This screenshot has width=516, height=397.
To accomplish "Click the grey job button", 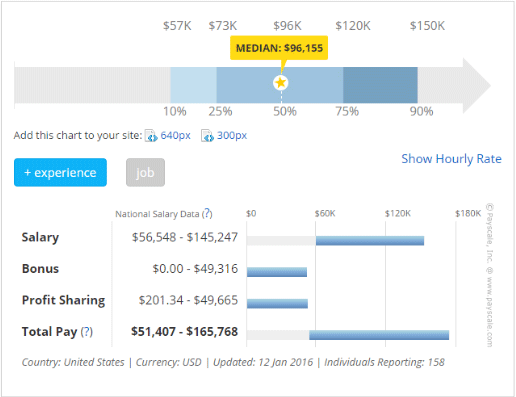I will pyautogui.click(x=145, y=172).
